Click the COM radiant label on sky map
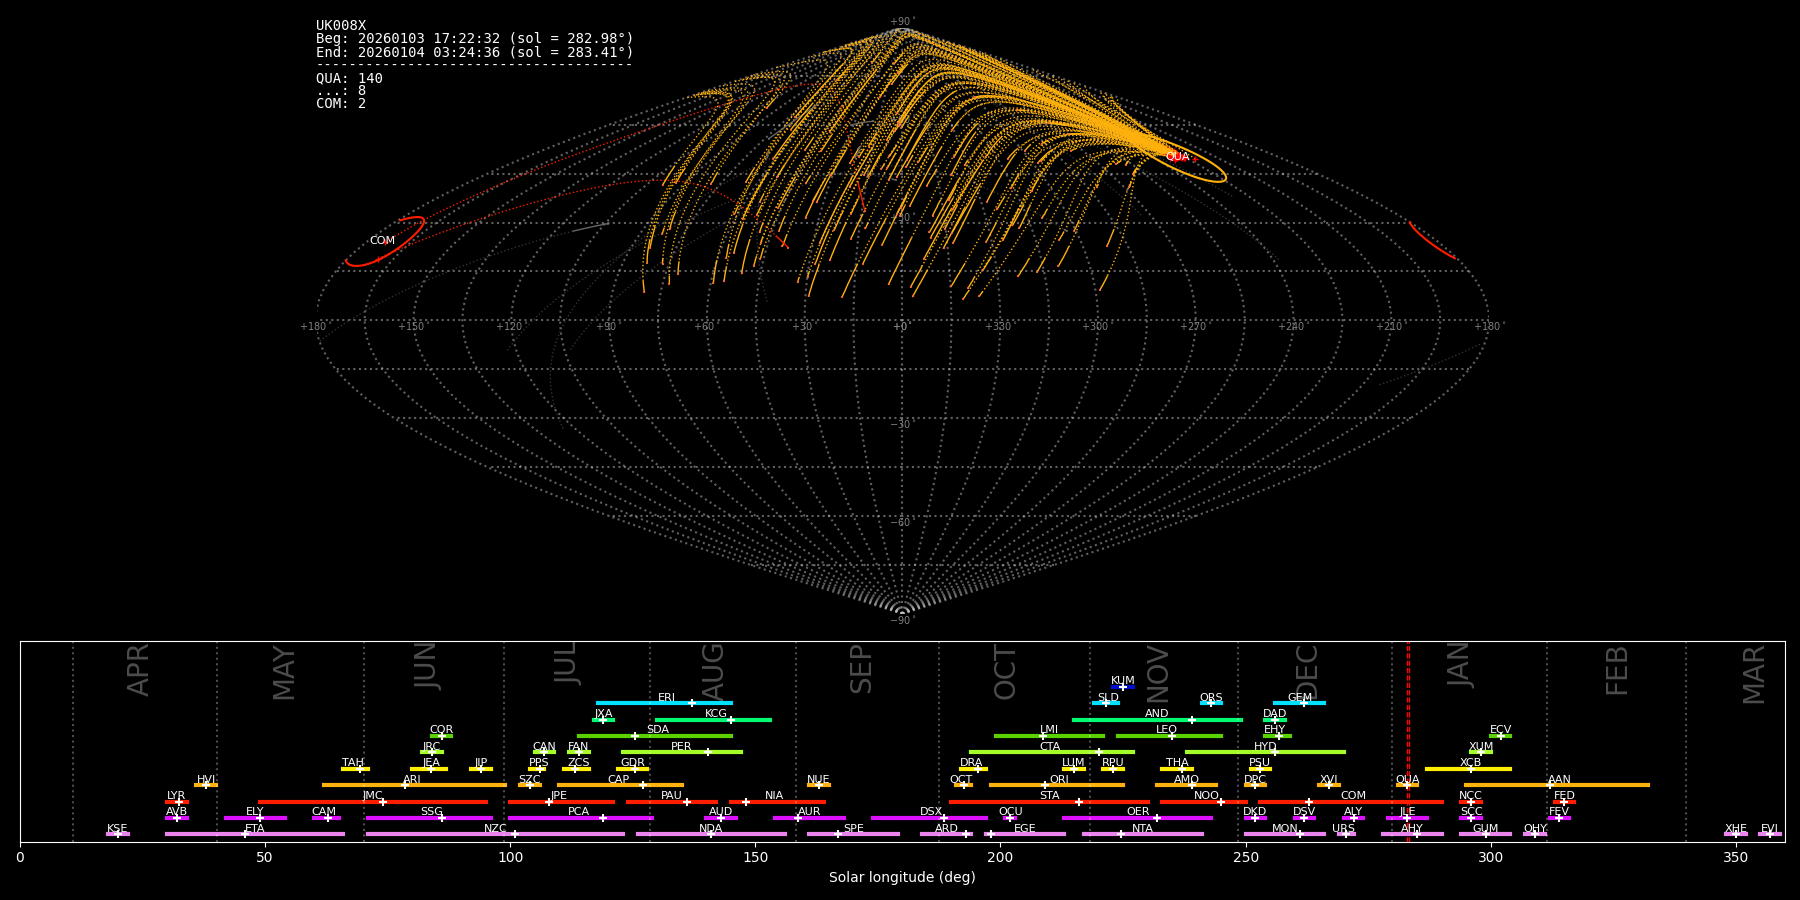The image size is (1800, 900). [382, 241]
